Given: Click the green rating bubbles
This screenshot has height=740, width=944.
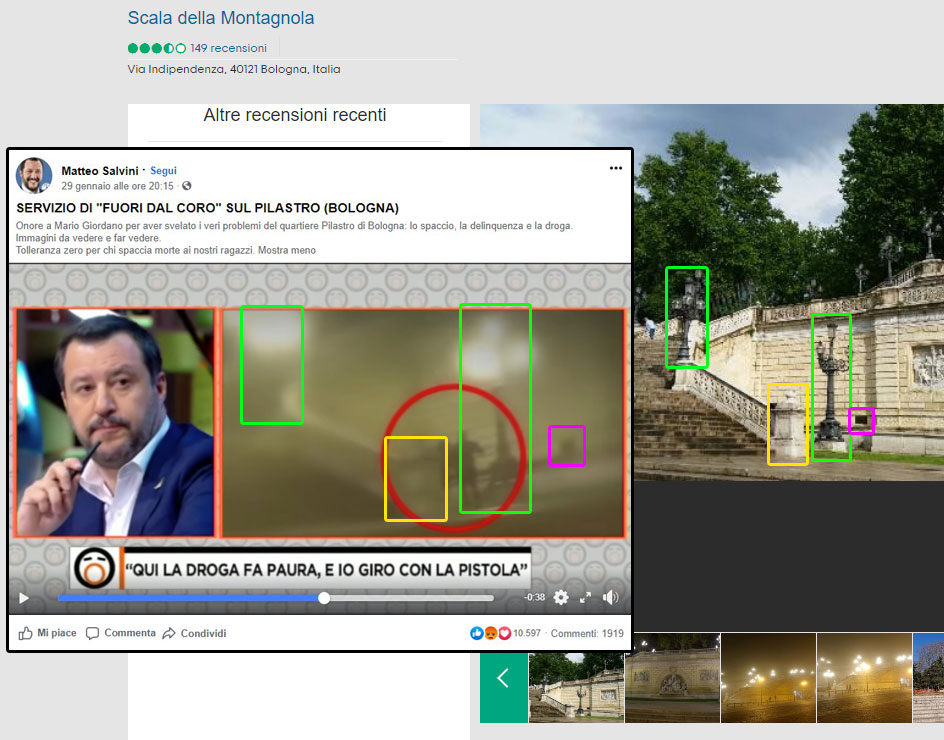Looking at the screenshot, I should click(157, 48).
